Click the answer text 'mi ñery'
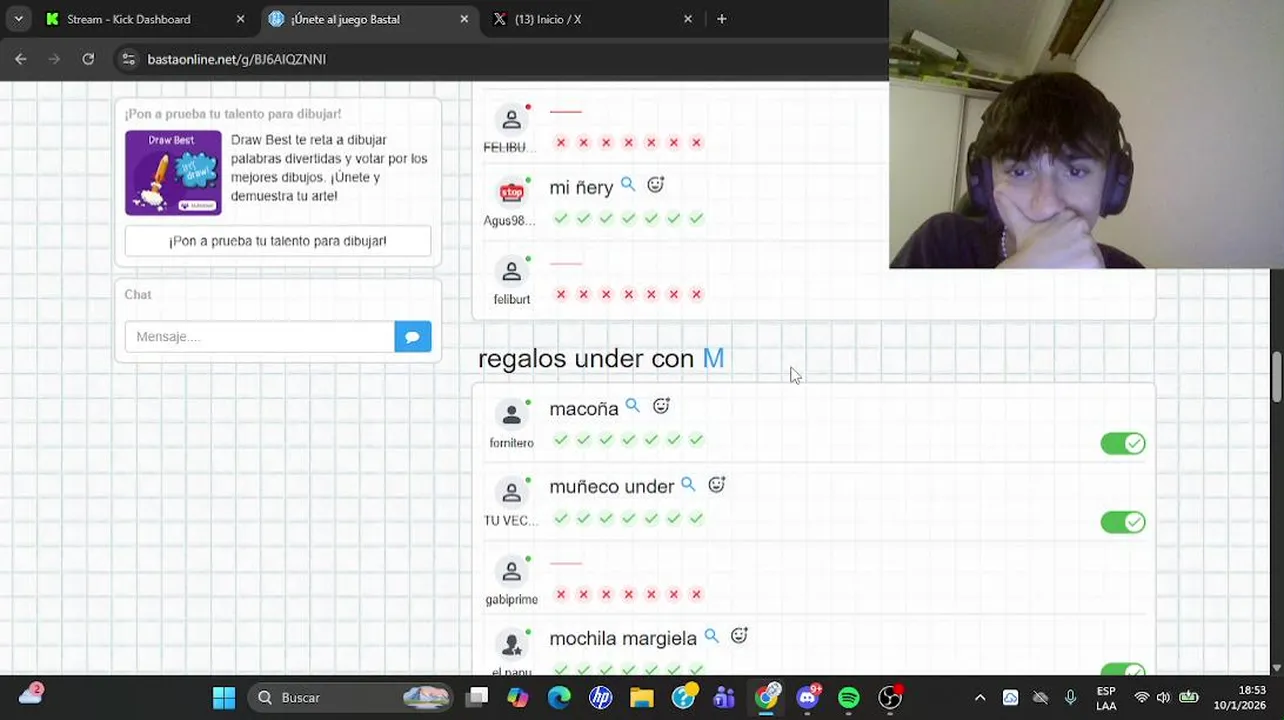The height and width of the screenshot is (720, 1284). tap(581, 188)
